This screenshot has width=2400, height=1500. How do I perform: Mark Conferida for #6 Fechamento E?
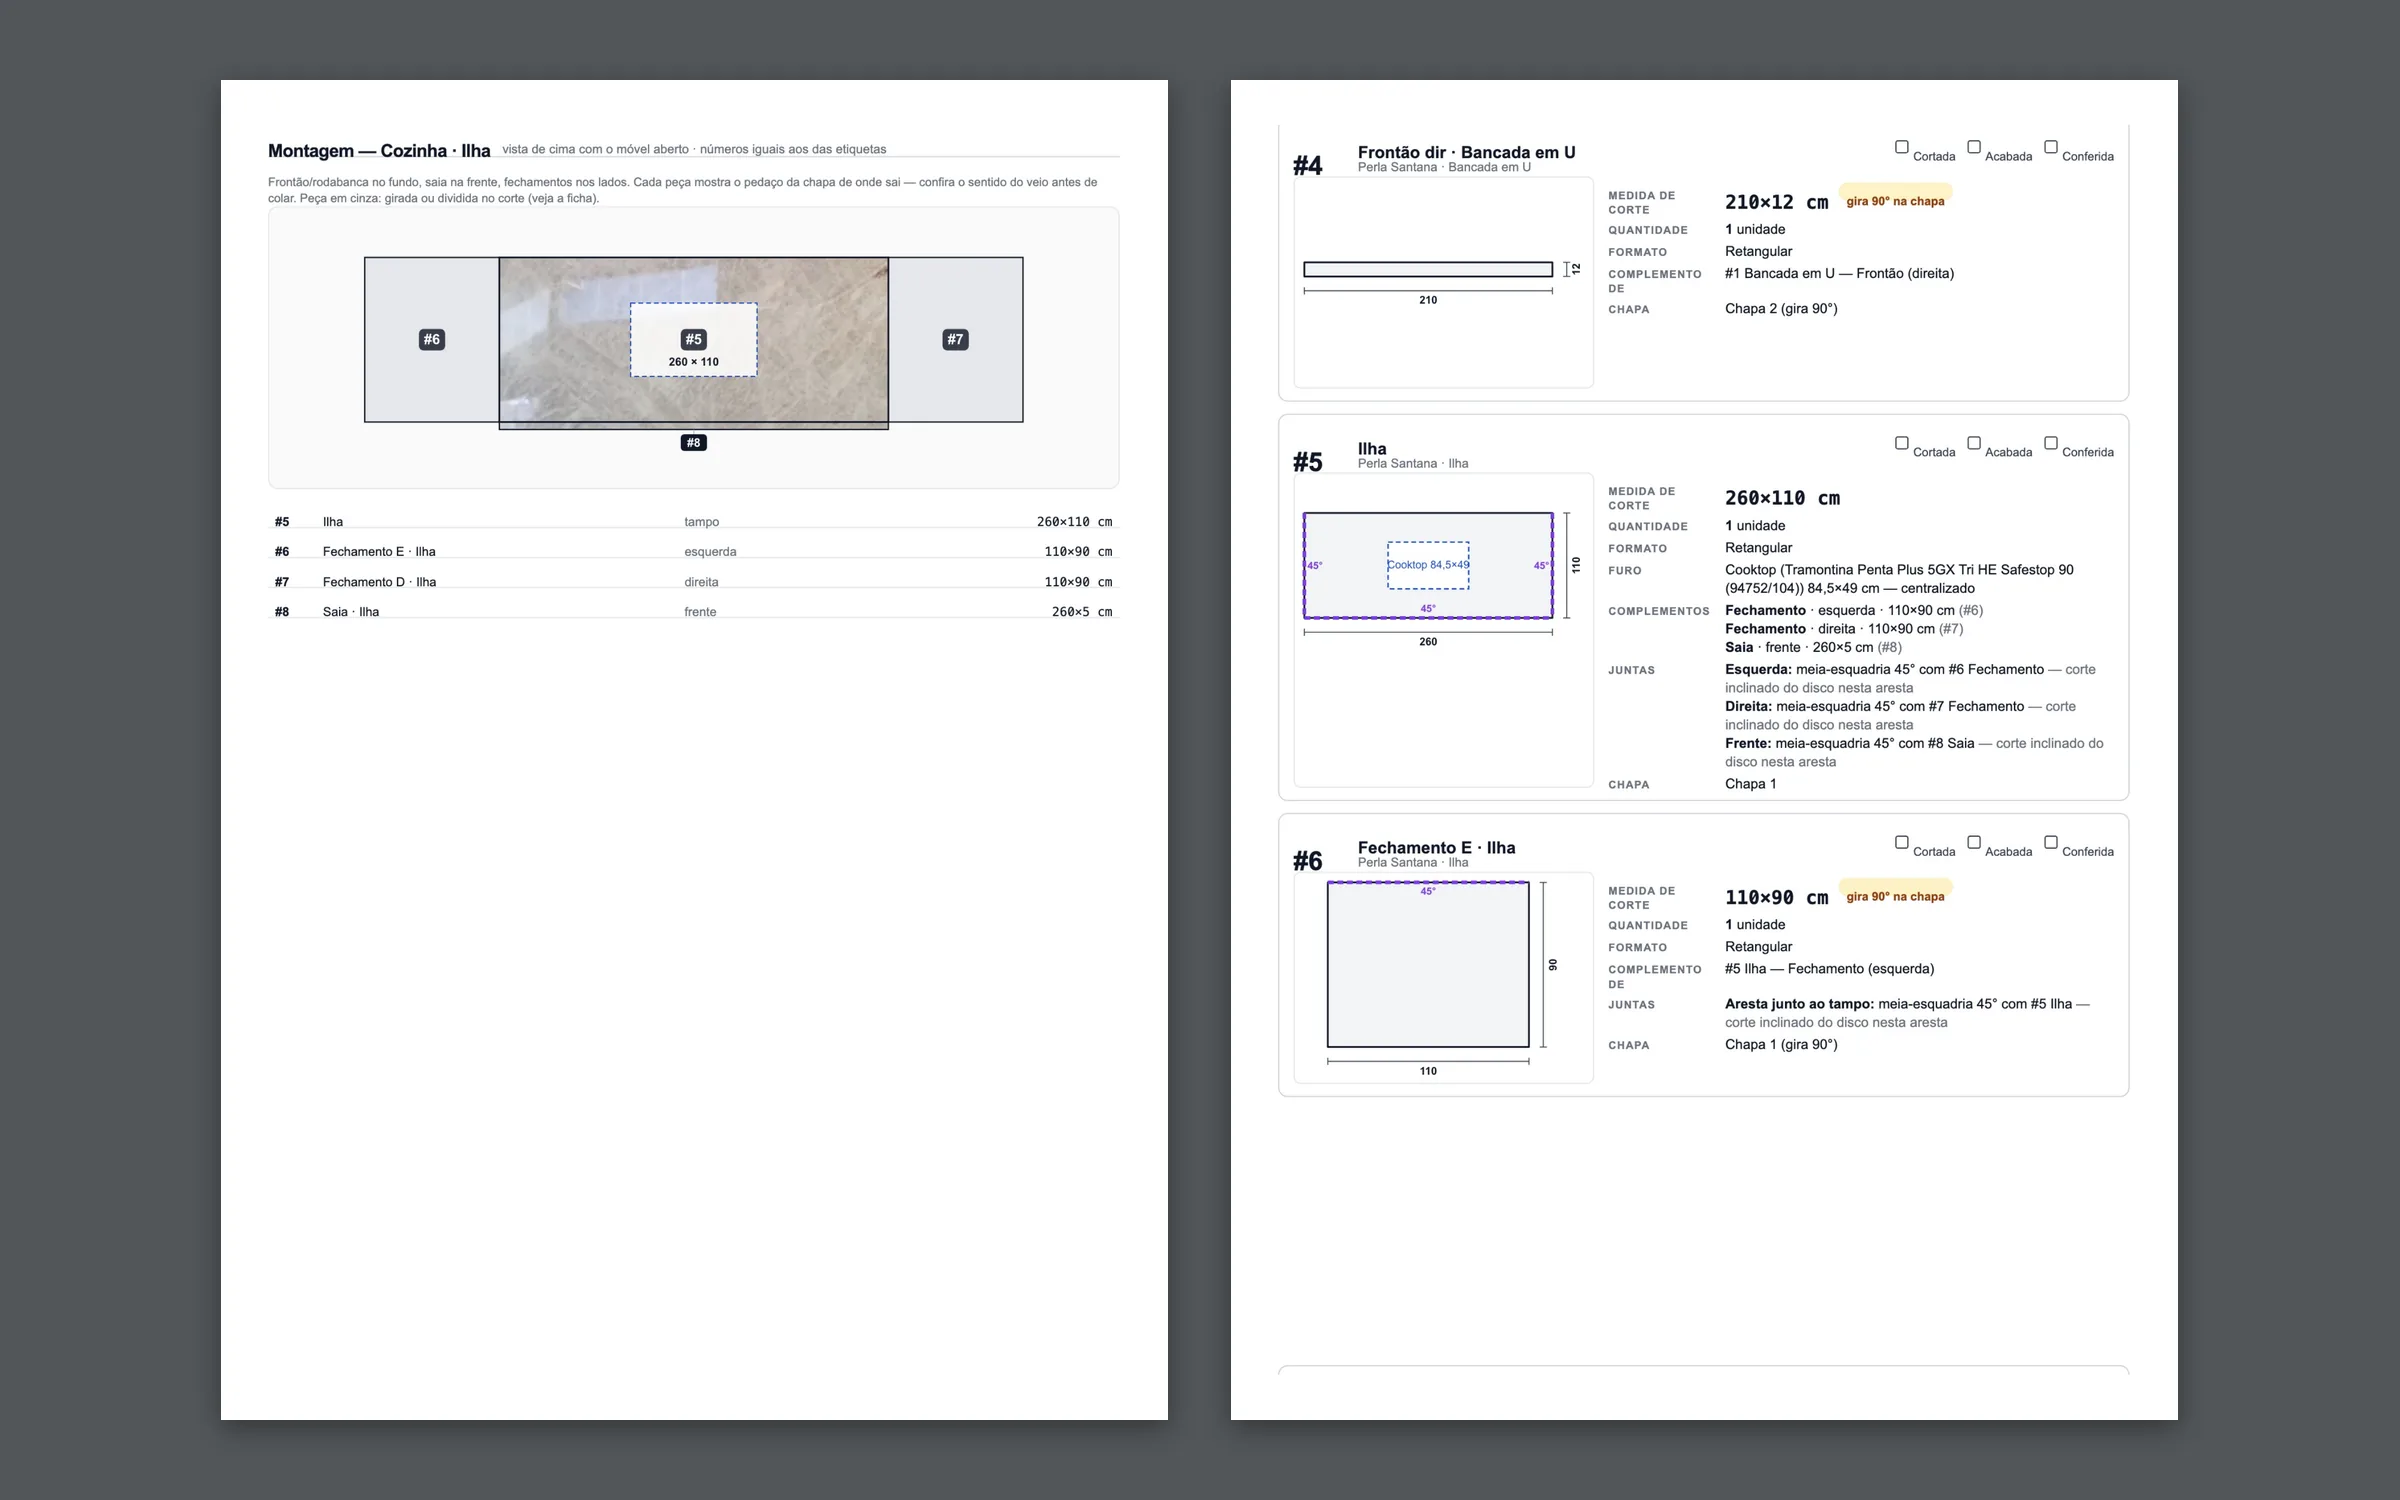point(2050,842)
